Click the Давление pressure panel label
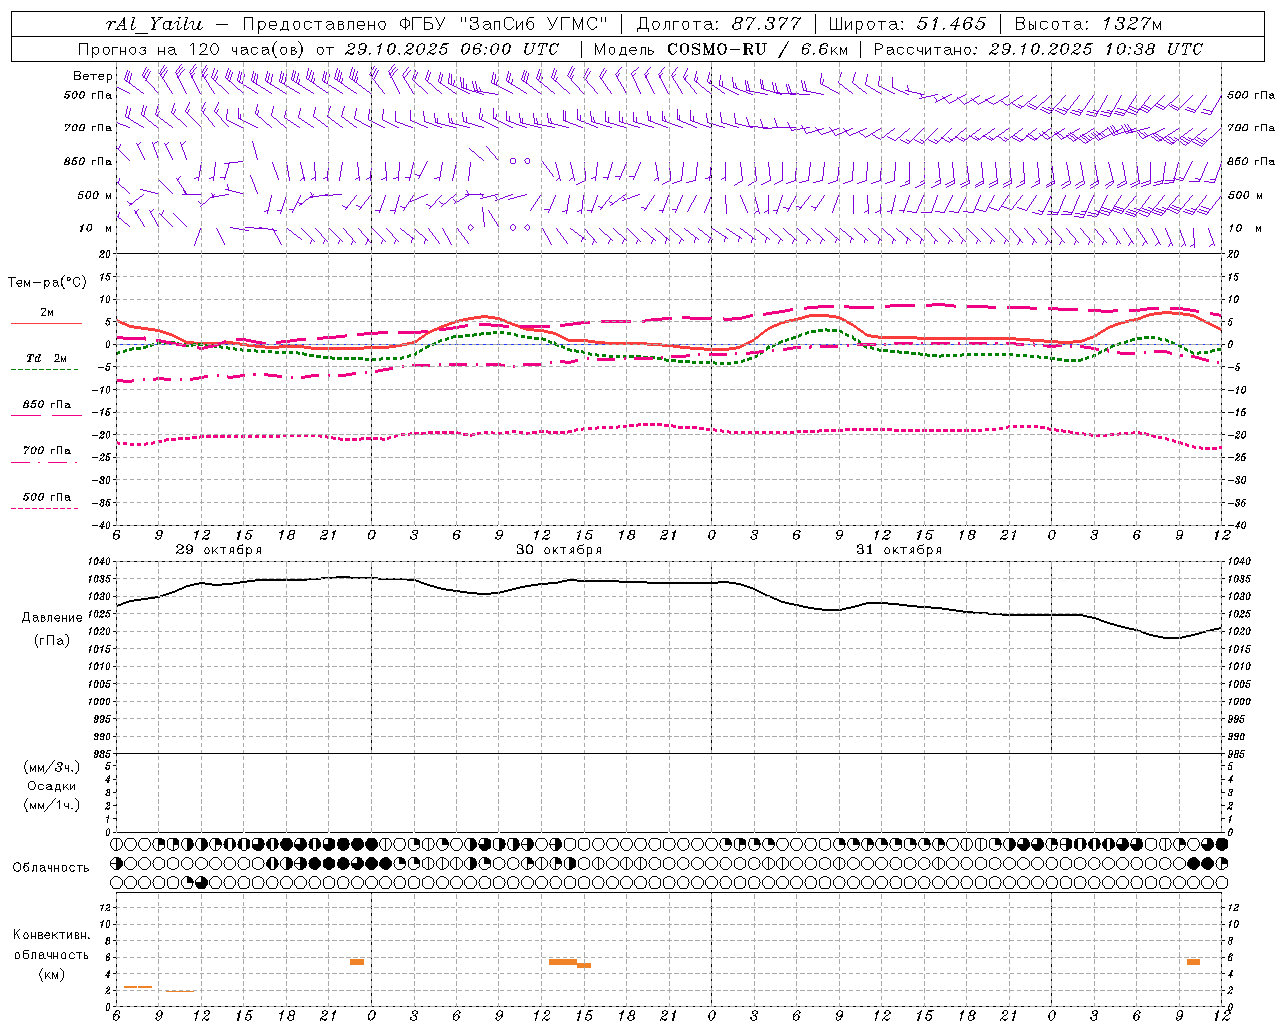The width and height of the screenshot is (1280, 1024). pos(52,618)
